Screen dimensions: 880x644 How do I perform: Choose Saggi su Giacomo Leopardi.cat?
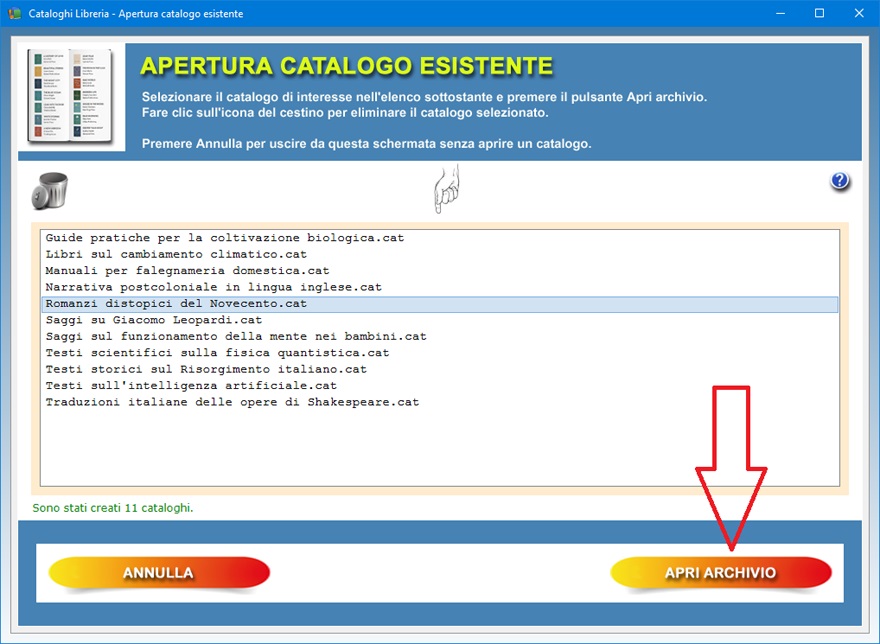click(x=153, y=320)
